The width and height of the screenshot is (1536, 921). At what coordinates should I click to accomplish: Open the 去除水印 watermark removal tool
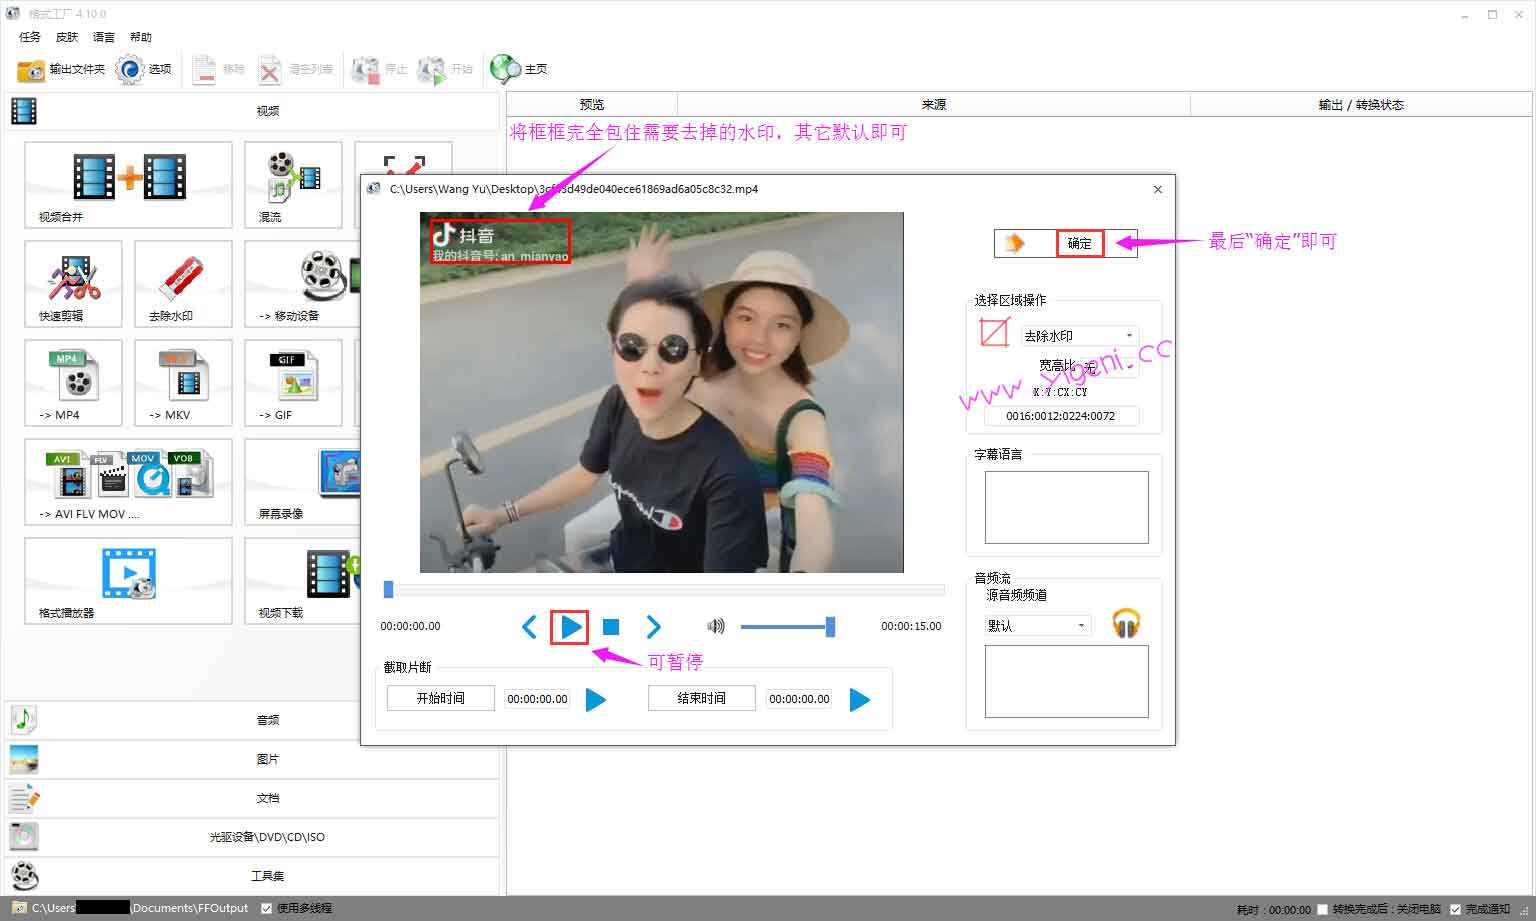183,284
